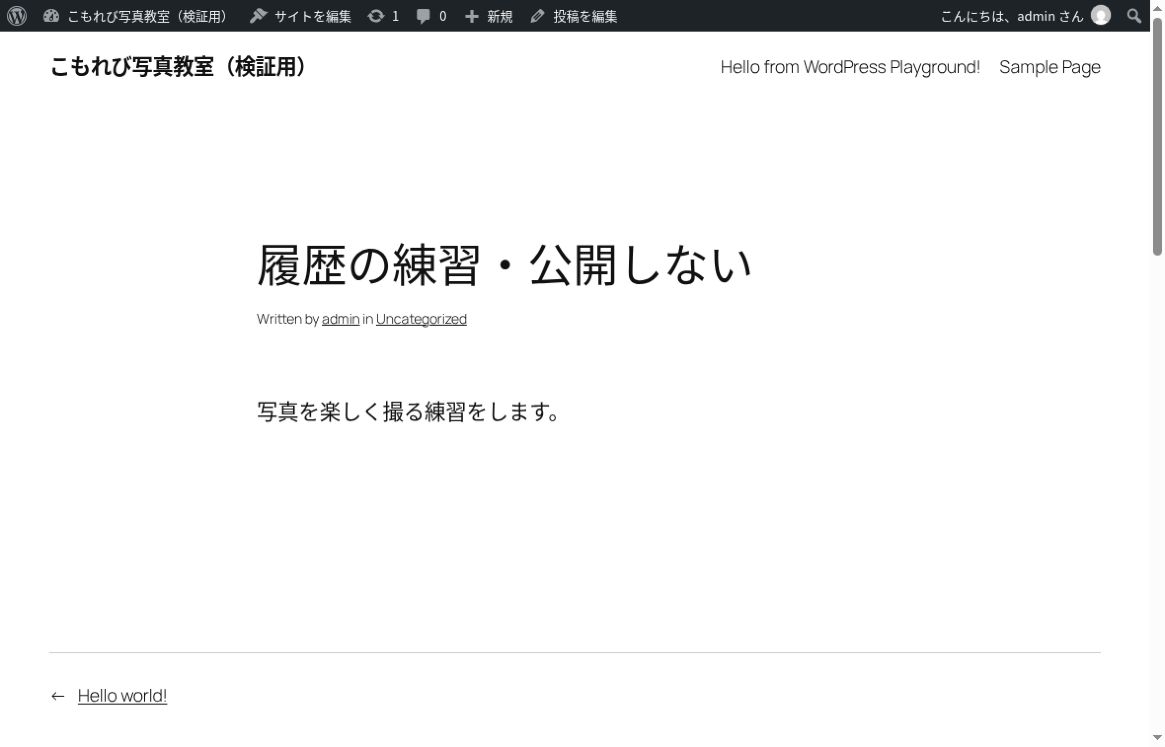Screen dimensions: 1165x747
Task: Click the admin avatar icon
Action: pos(1101,16)
